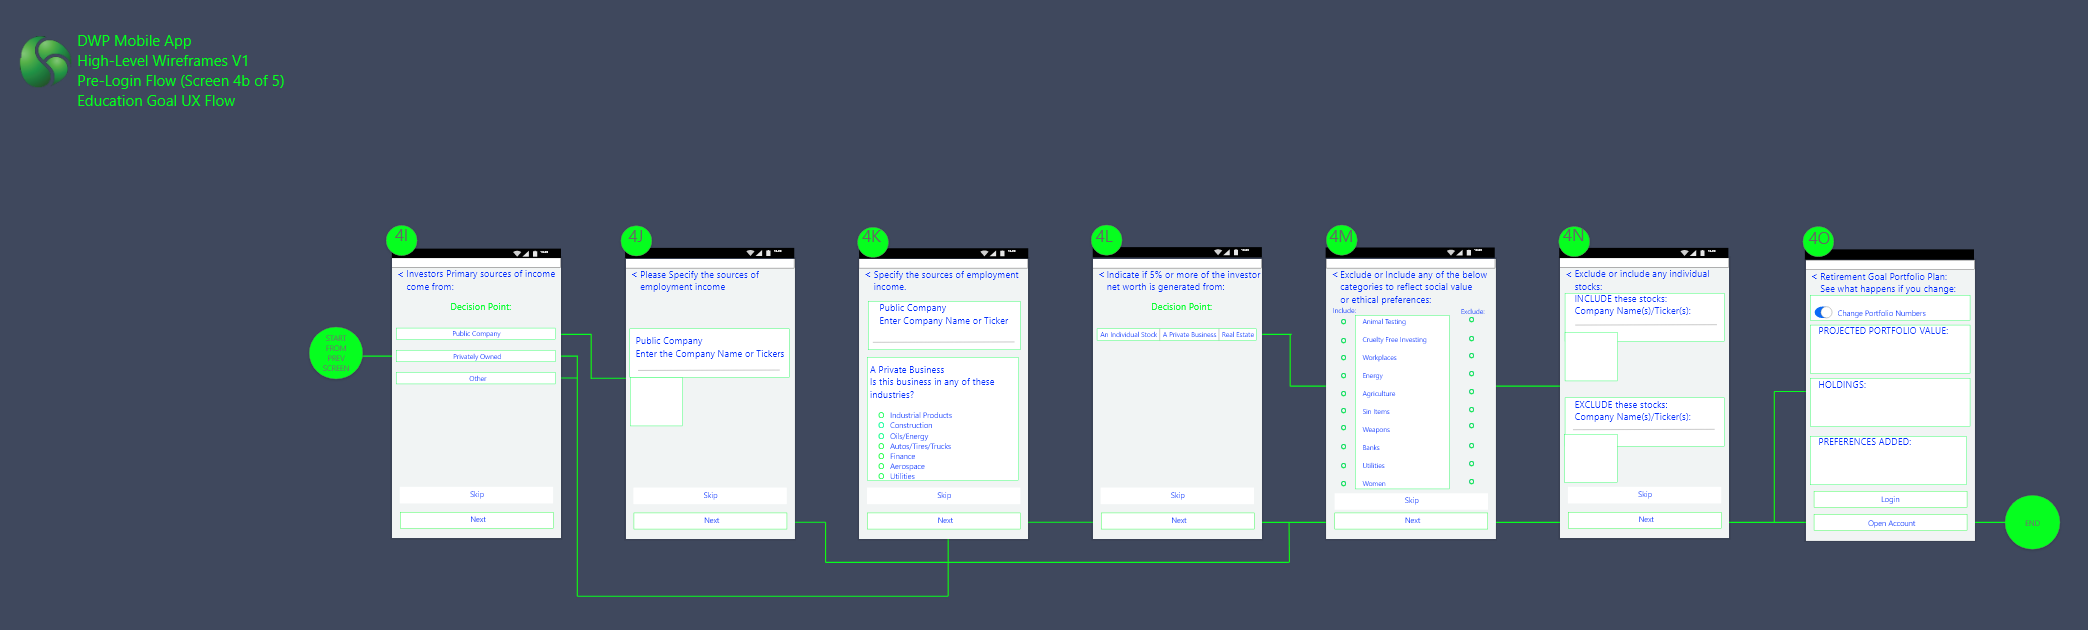
Task: Click Skip on screen 4K
Action: point(944,496)
